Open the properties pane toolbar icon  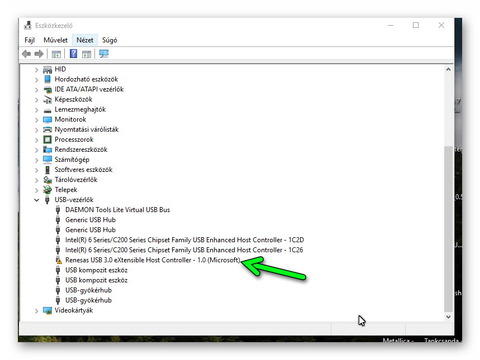[56, 54]
